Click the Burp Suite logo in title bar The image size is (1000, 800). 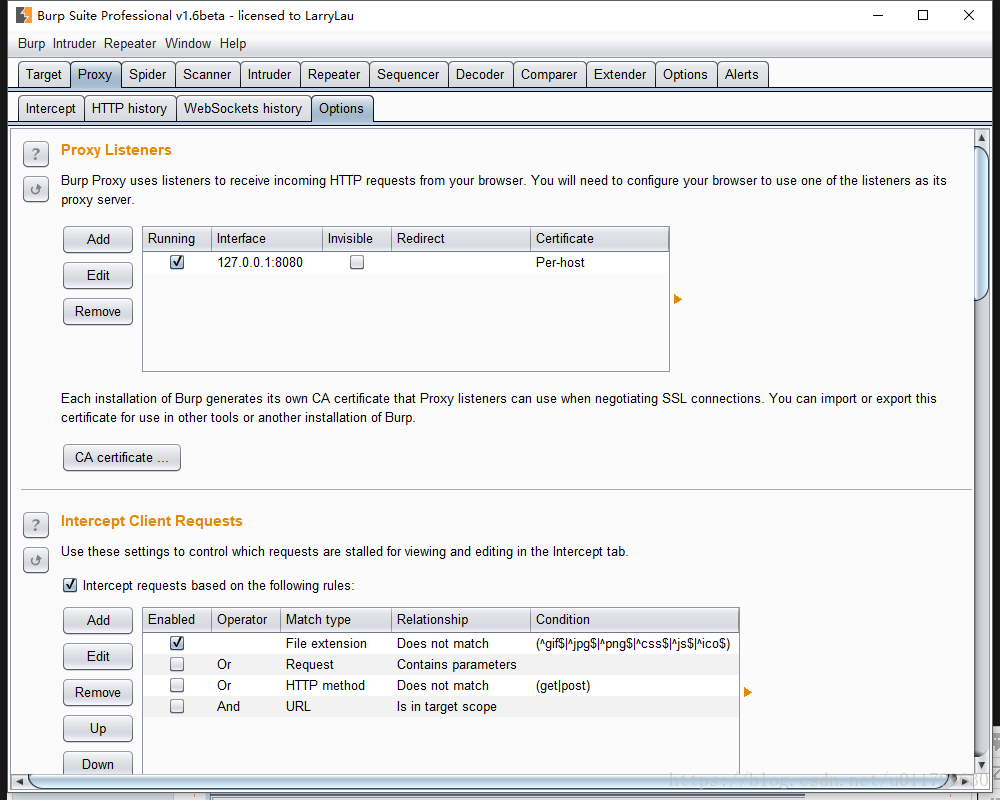click(24, 15)
